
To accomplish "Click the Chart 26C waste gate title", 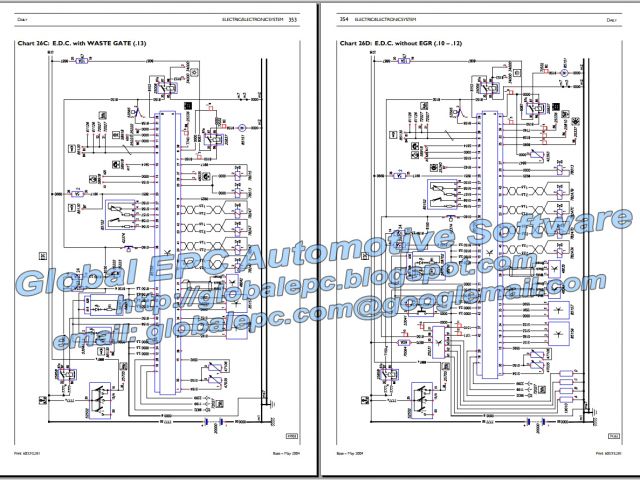I will [76, 44].
